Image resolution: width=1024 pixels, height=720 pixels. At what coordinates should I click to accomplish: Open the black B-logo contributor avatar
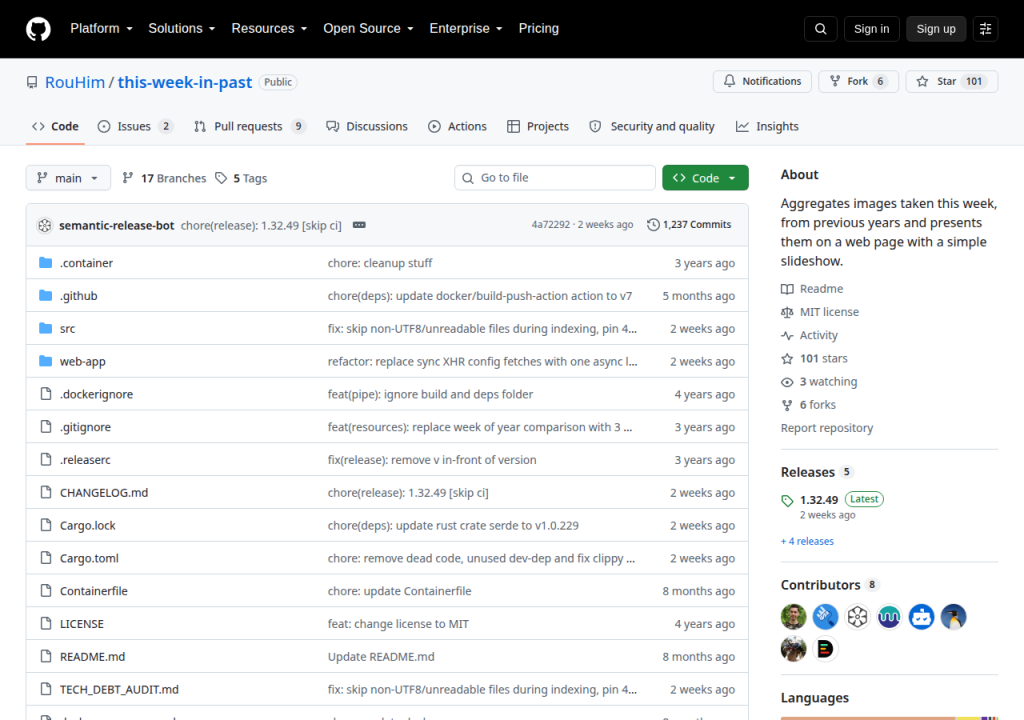[x=825, y=649]
